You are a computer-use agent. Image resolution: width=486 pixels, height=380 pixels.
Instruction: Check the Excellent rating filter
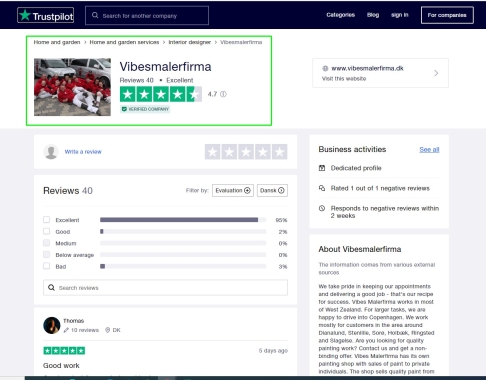(x=47, y=220)
